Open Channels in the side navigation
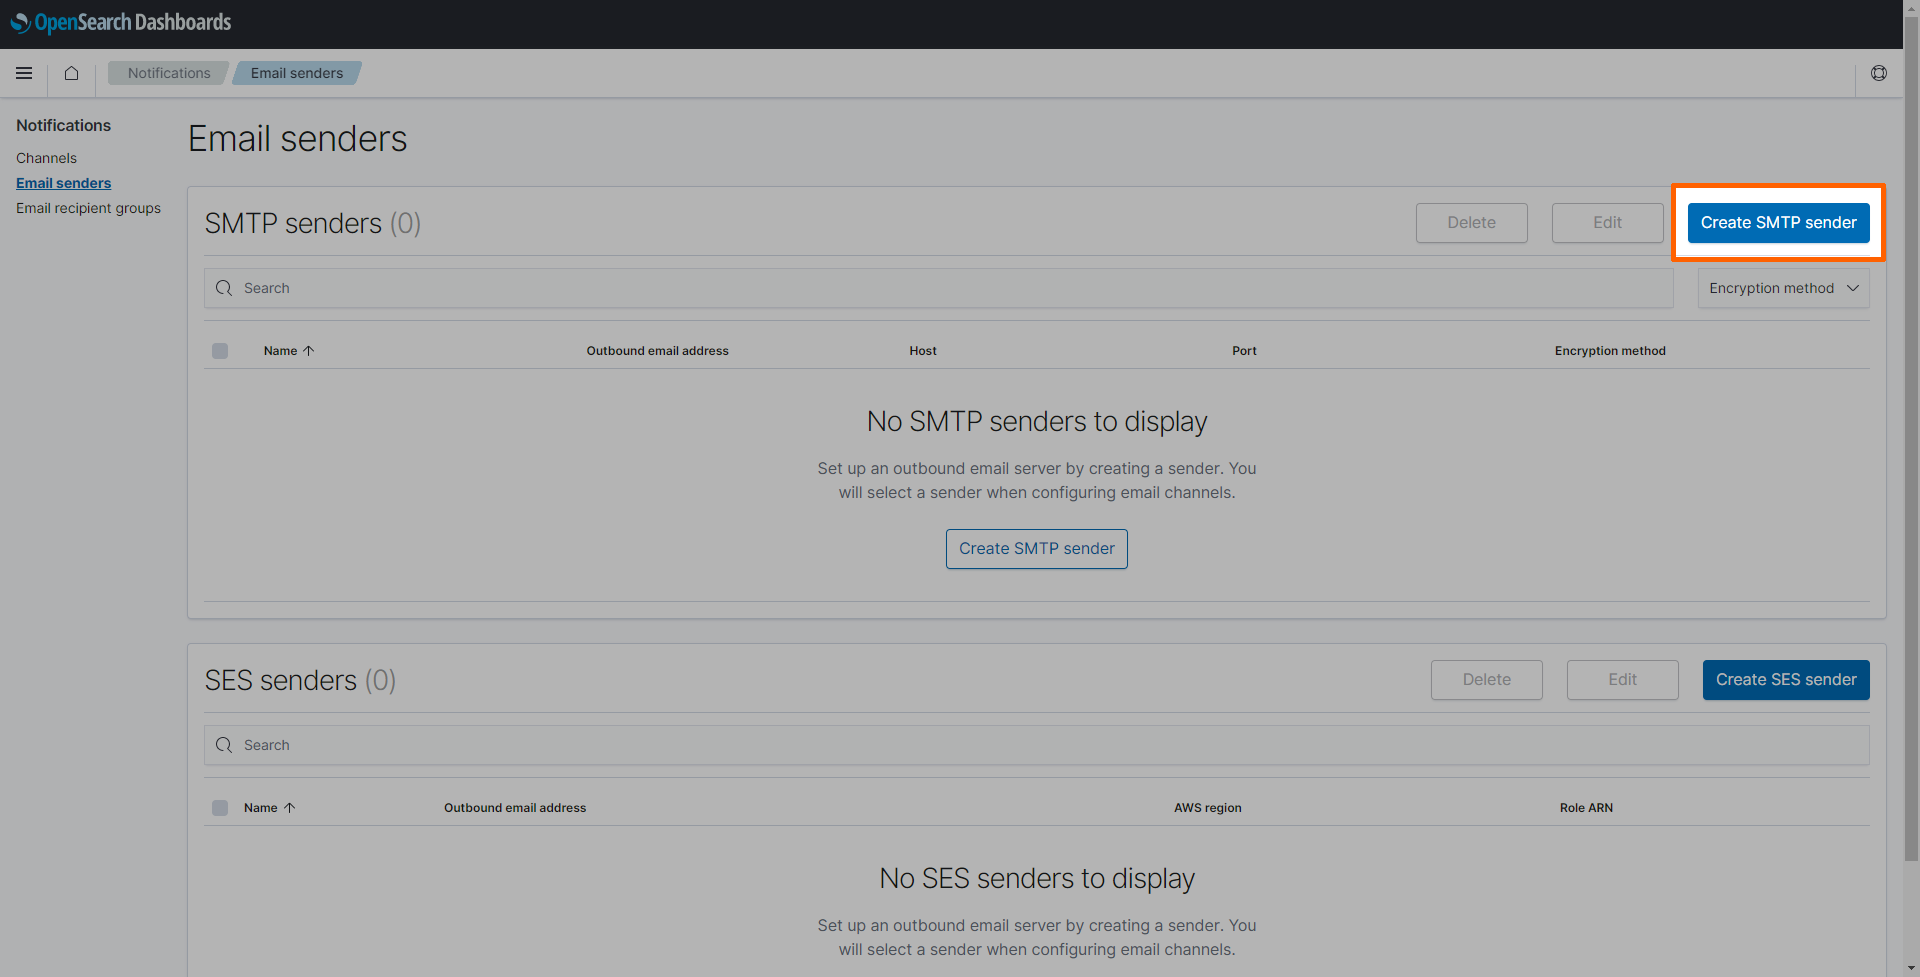The image size is (1920, 977). click(x=46, y=158)
